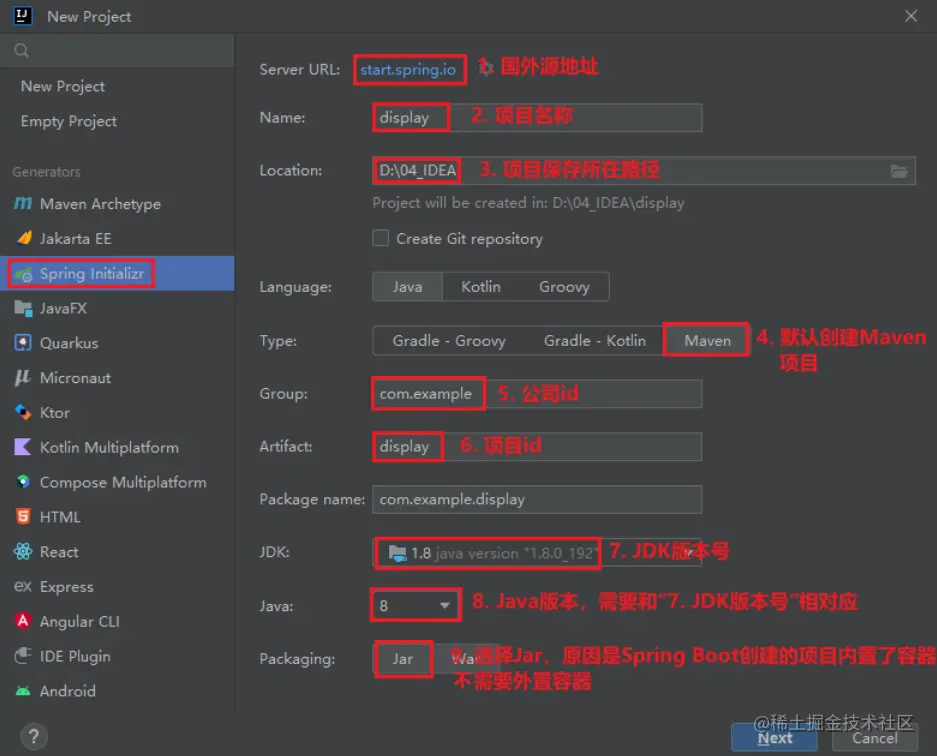Open the start.spring.io server URL link
937x756 pixels.
(x=408, y=69)
